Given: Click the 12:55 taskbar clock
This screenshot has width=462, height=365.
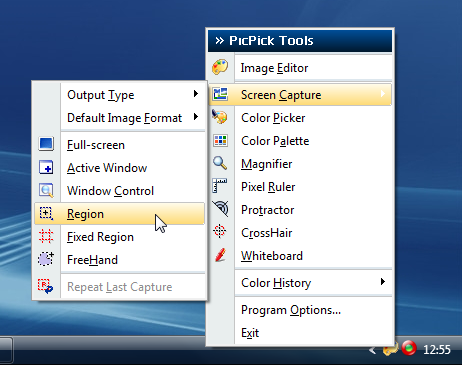Looking at the screenshot, I should click(x=437, y=350).
